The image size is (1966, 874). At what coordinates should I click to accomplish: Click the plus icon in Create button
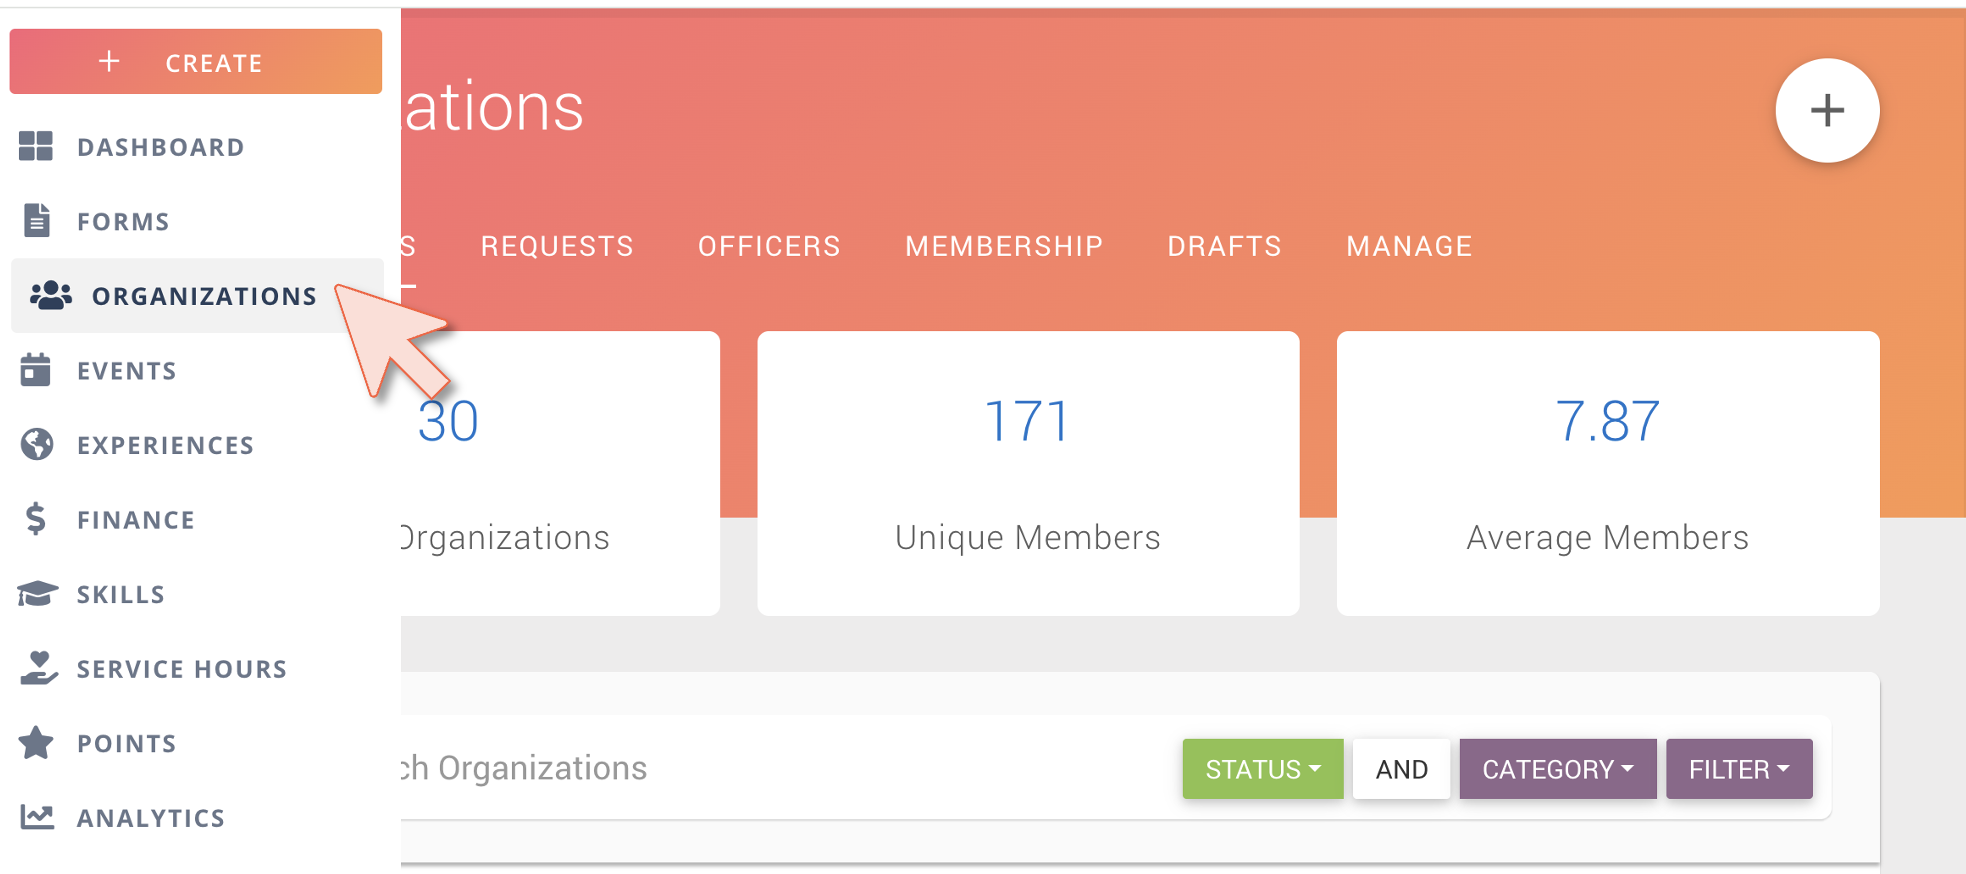(109, 62)
